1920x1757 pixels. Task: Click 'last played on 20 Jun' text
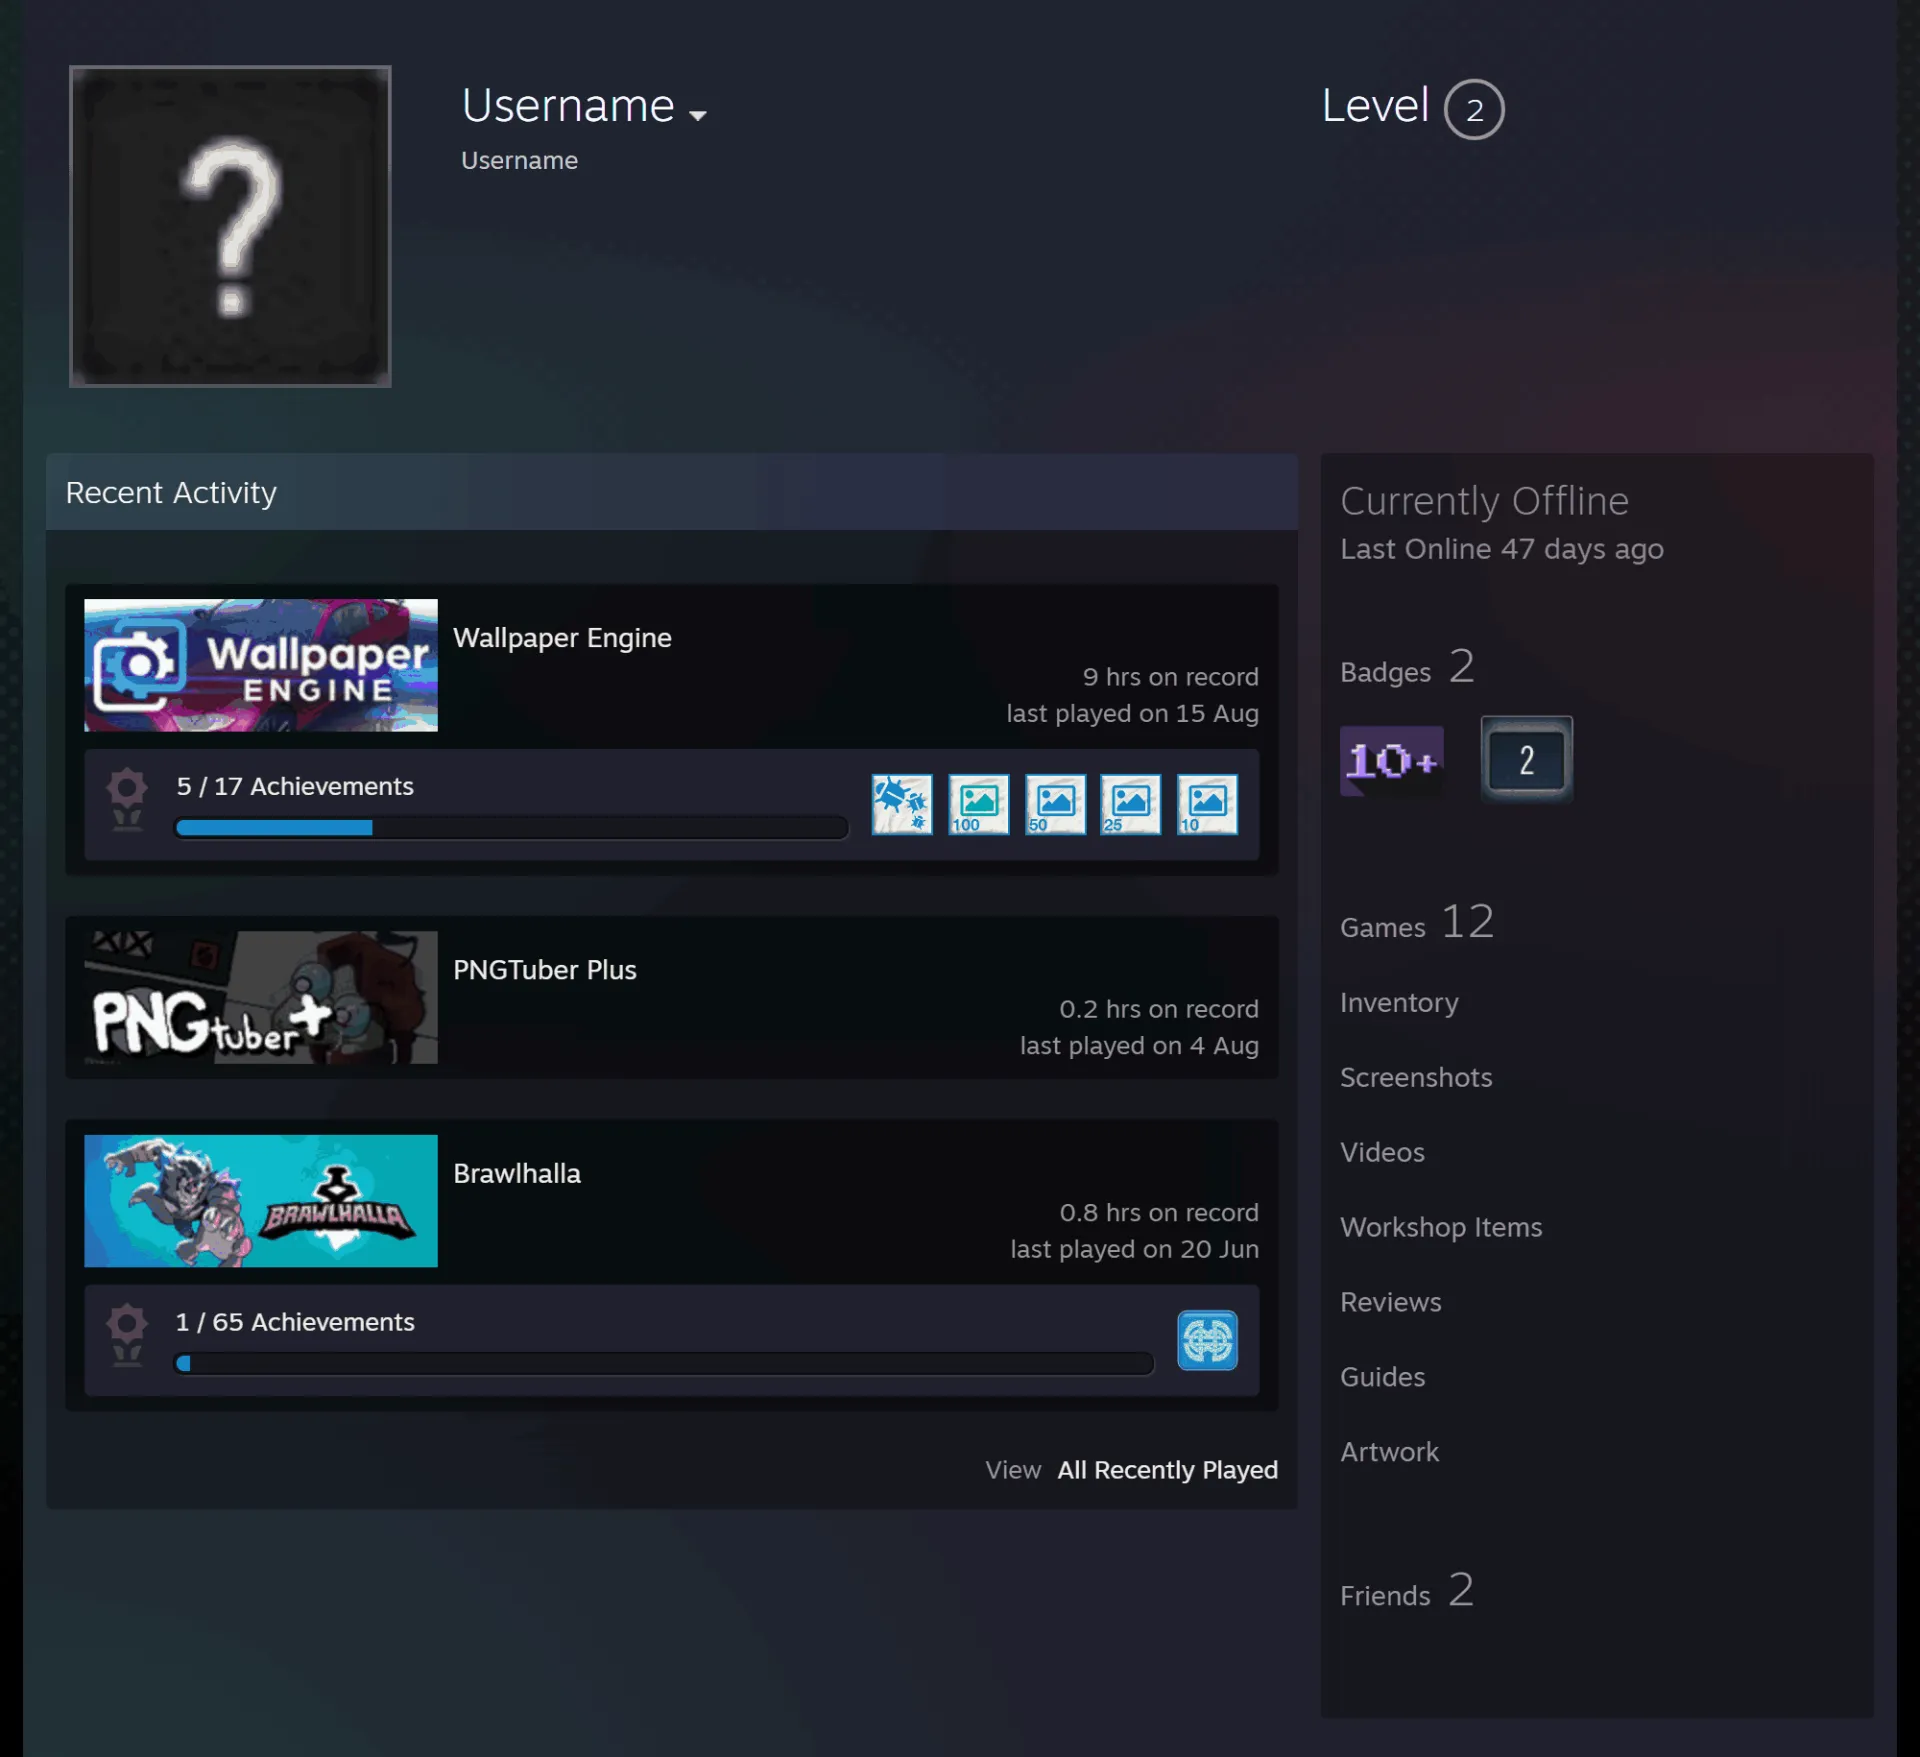1134,1249
